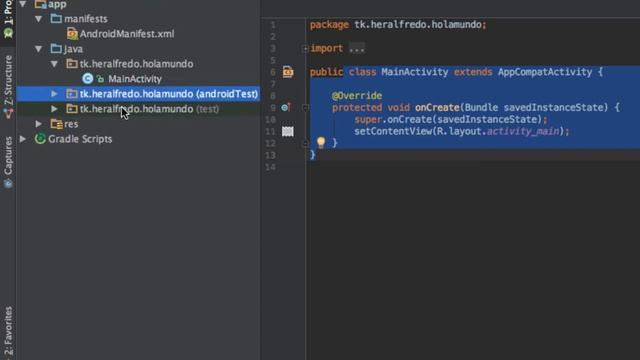Select the app module label
640x360 pixels.
57,4
